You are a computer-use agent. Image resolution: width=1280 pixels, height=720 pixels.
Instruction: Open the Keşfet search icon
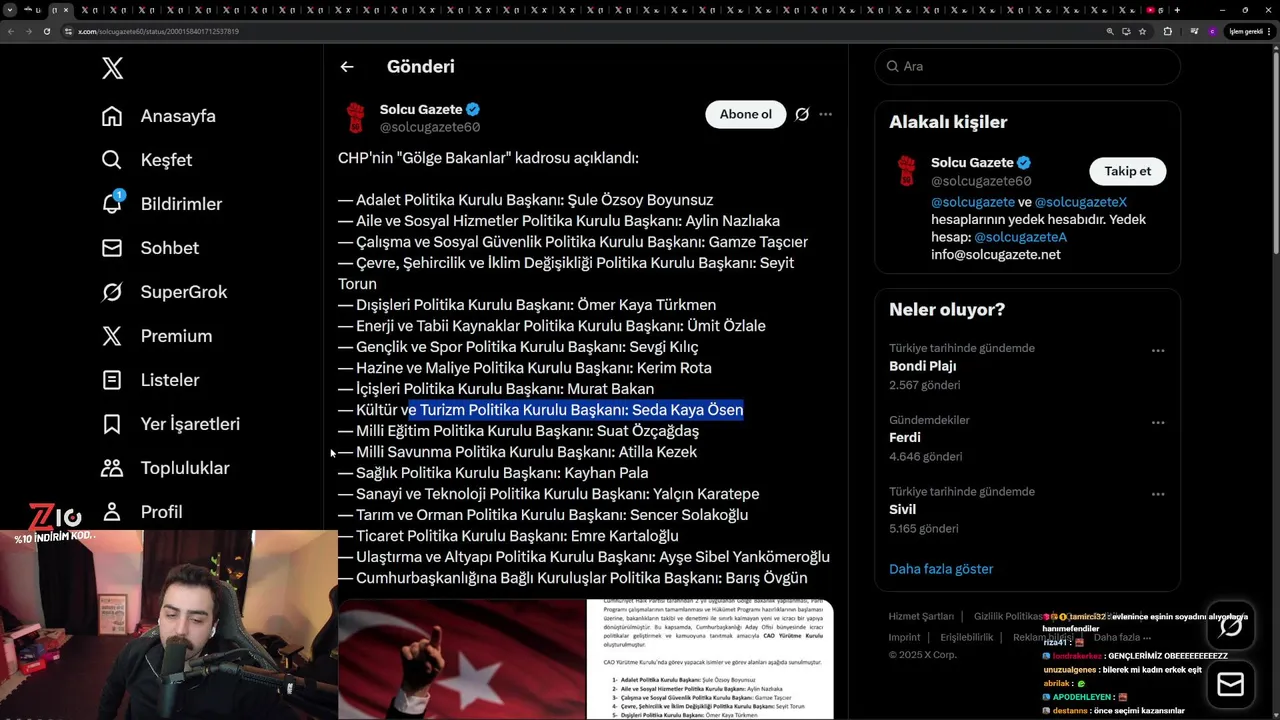pyautogui.click(x=112, y=160)
